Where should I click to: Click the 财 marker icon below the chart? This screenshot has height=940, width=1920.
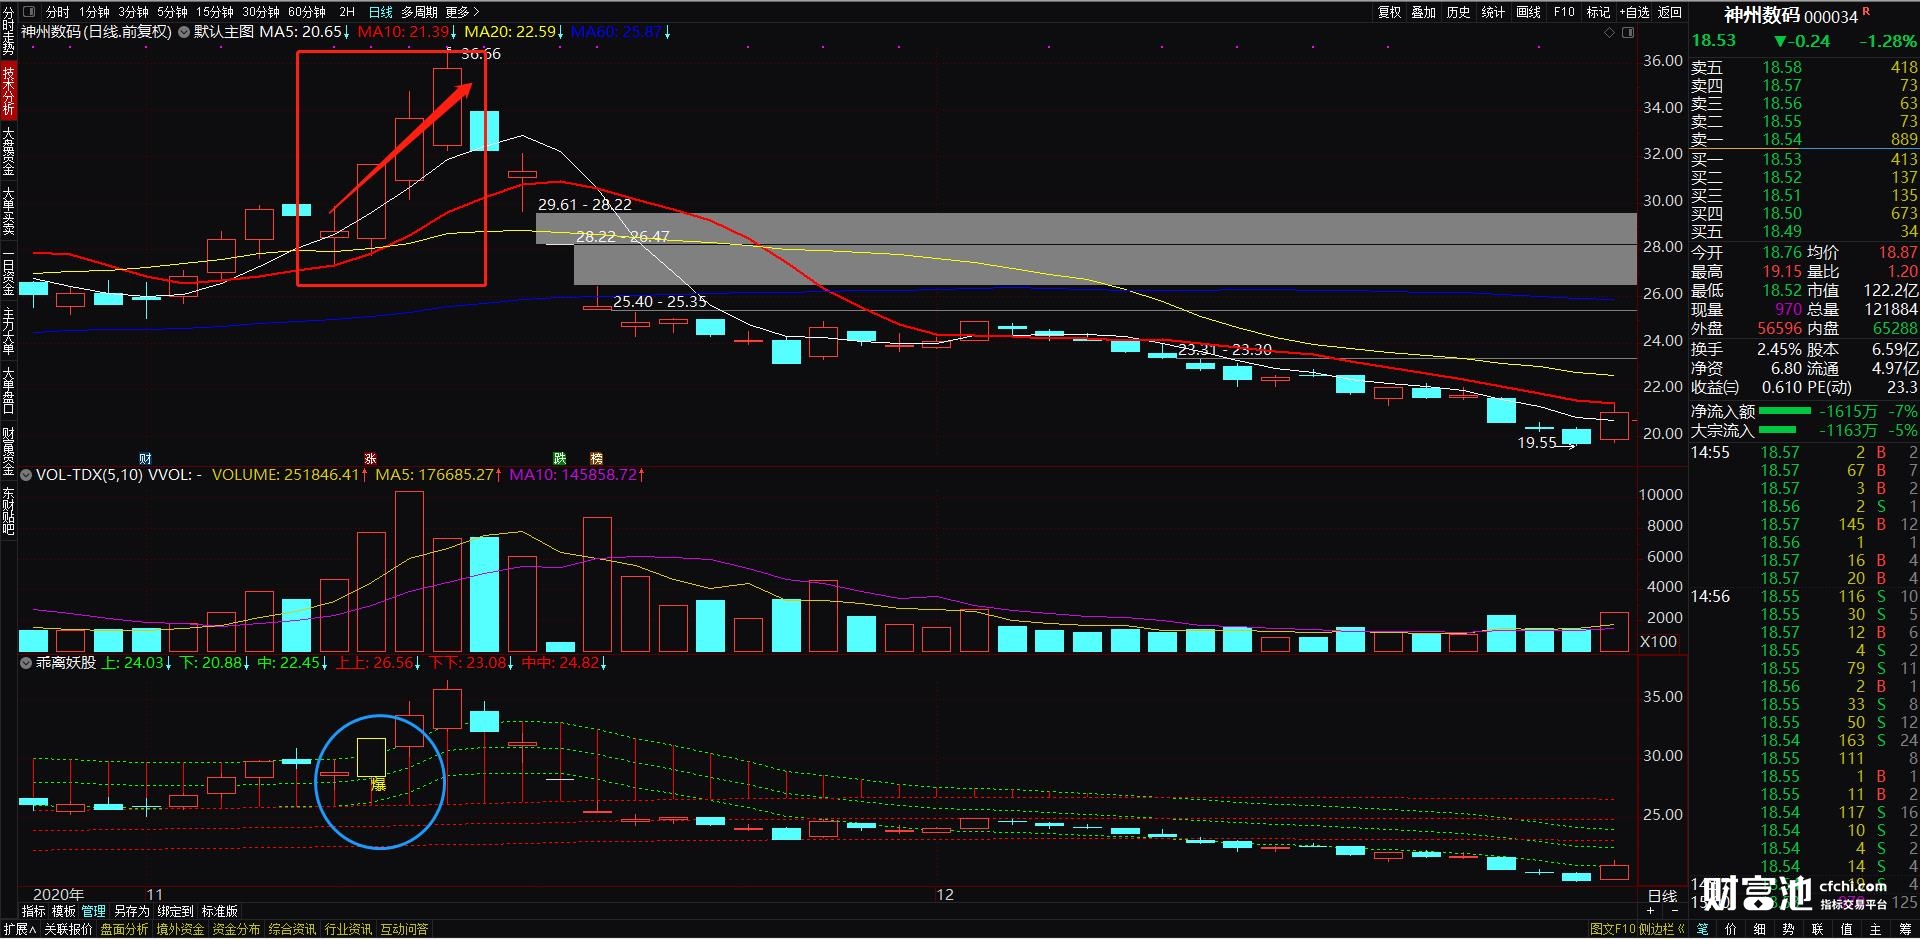pyautogui.click(x=145, y=459)
